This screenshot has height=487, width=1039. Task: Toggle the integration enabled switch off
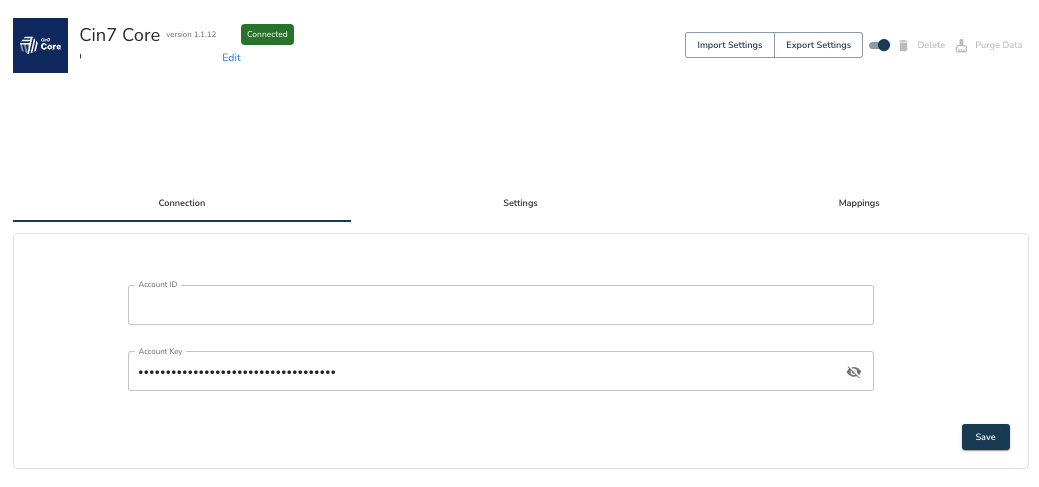879,45
